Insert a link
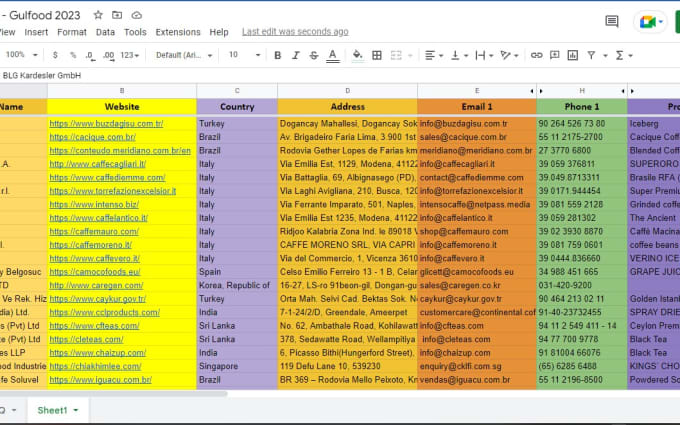 click(536, 55)
